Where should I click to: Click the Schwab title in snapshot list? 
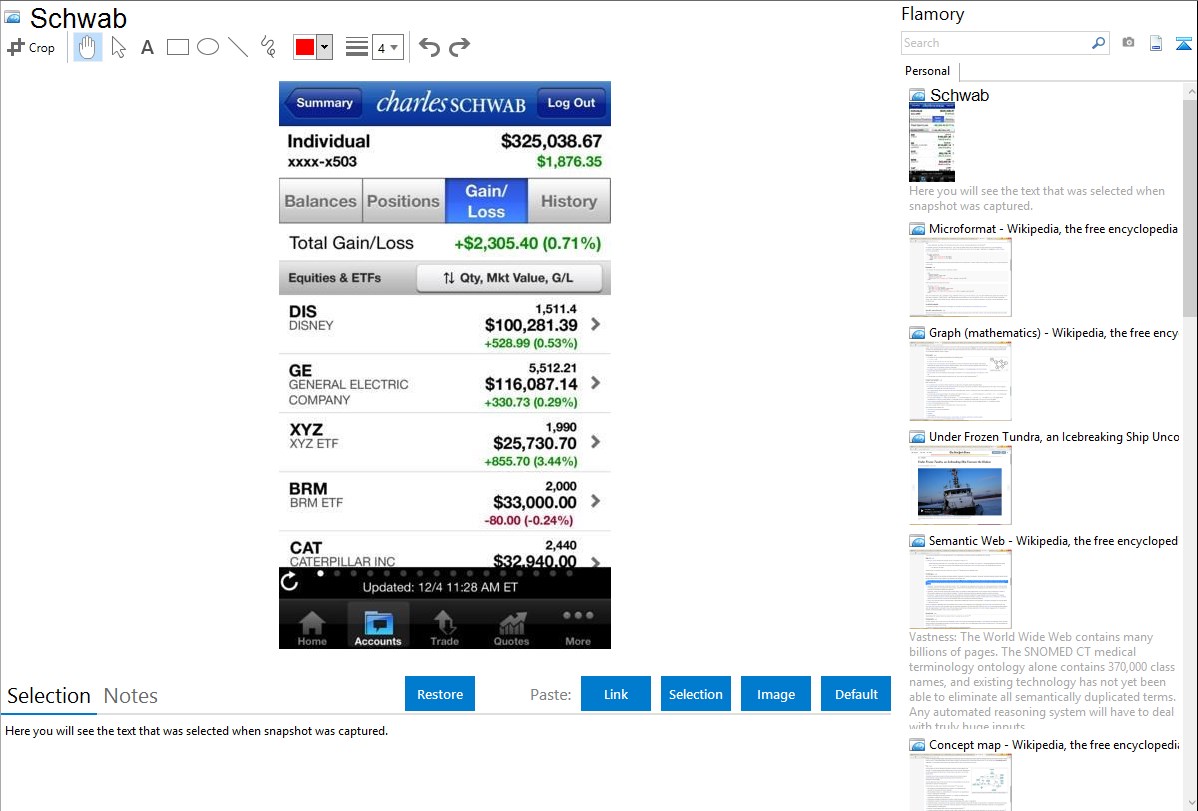pos(959,96)
